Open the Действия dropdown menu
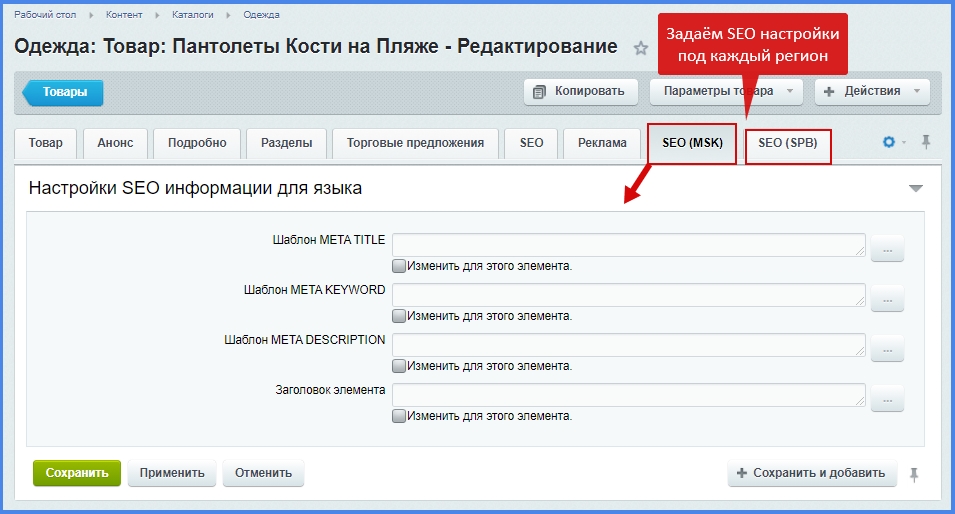 [872, 91]
